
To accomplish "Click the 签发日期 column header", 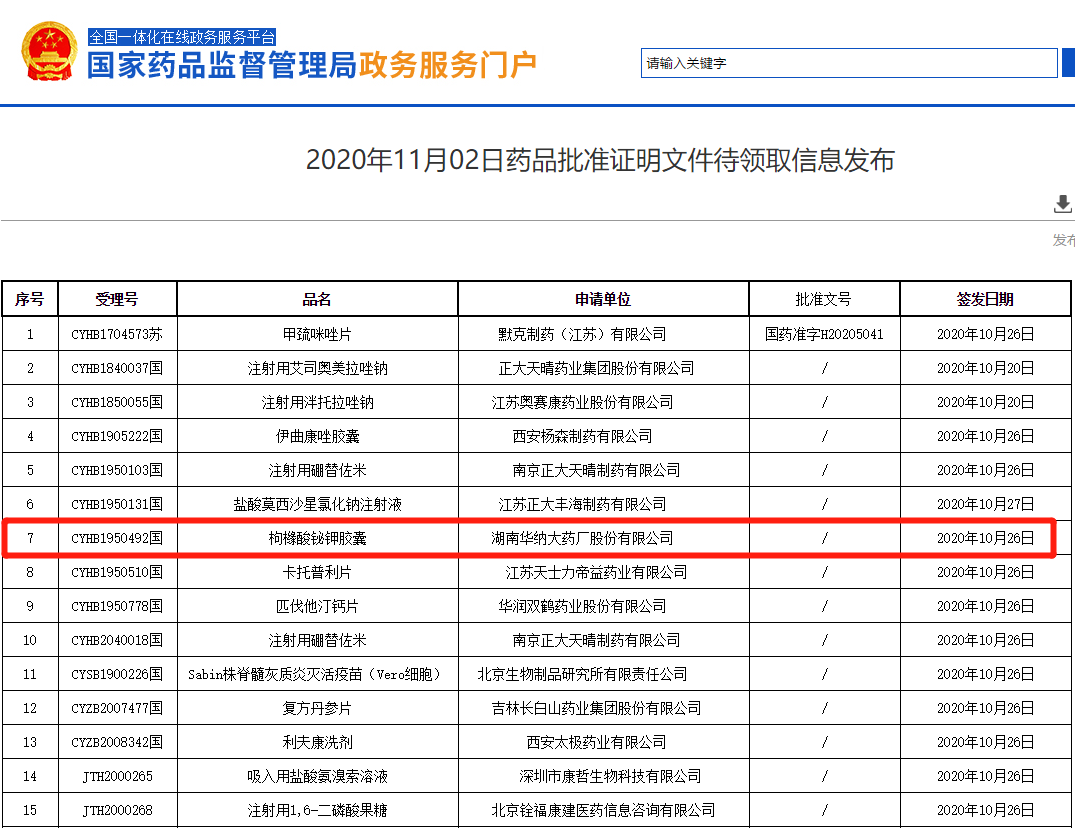I will [x=985, y=300].
